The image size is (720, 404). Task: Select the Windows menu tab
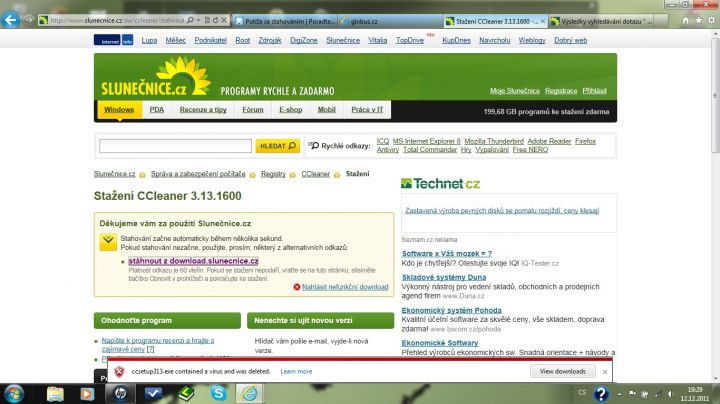tap(119, 110)
